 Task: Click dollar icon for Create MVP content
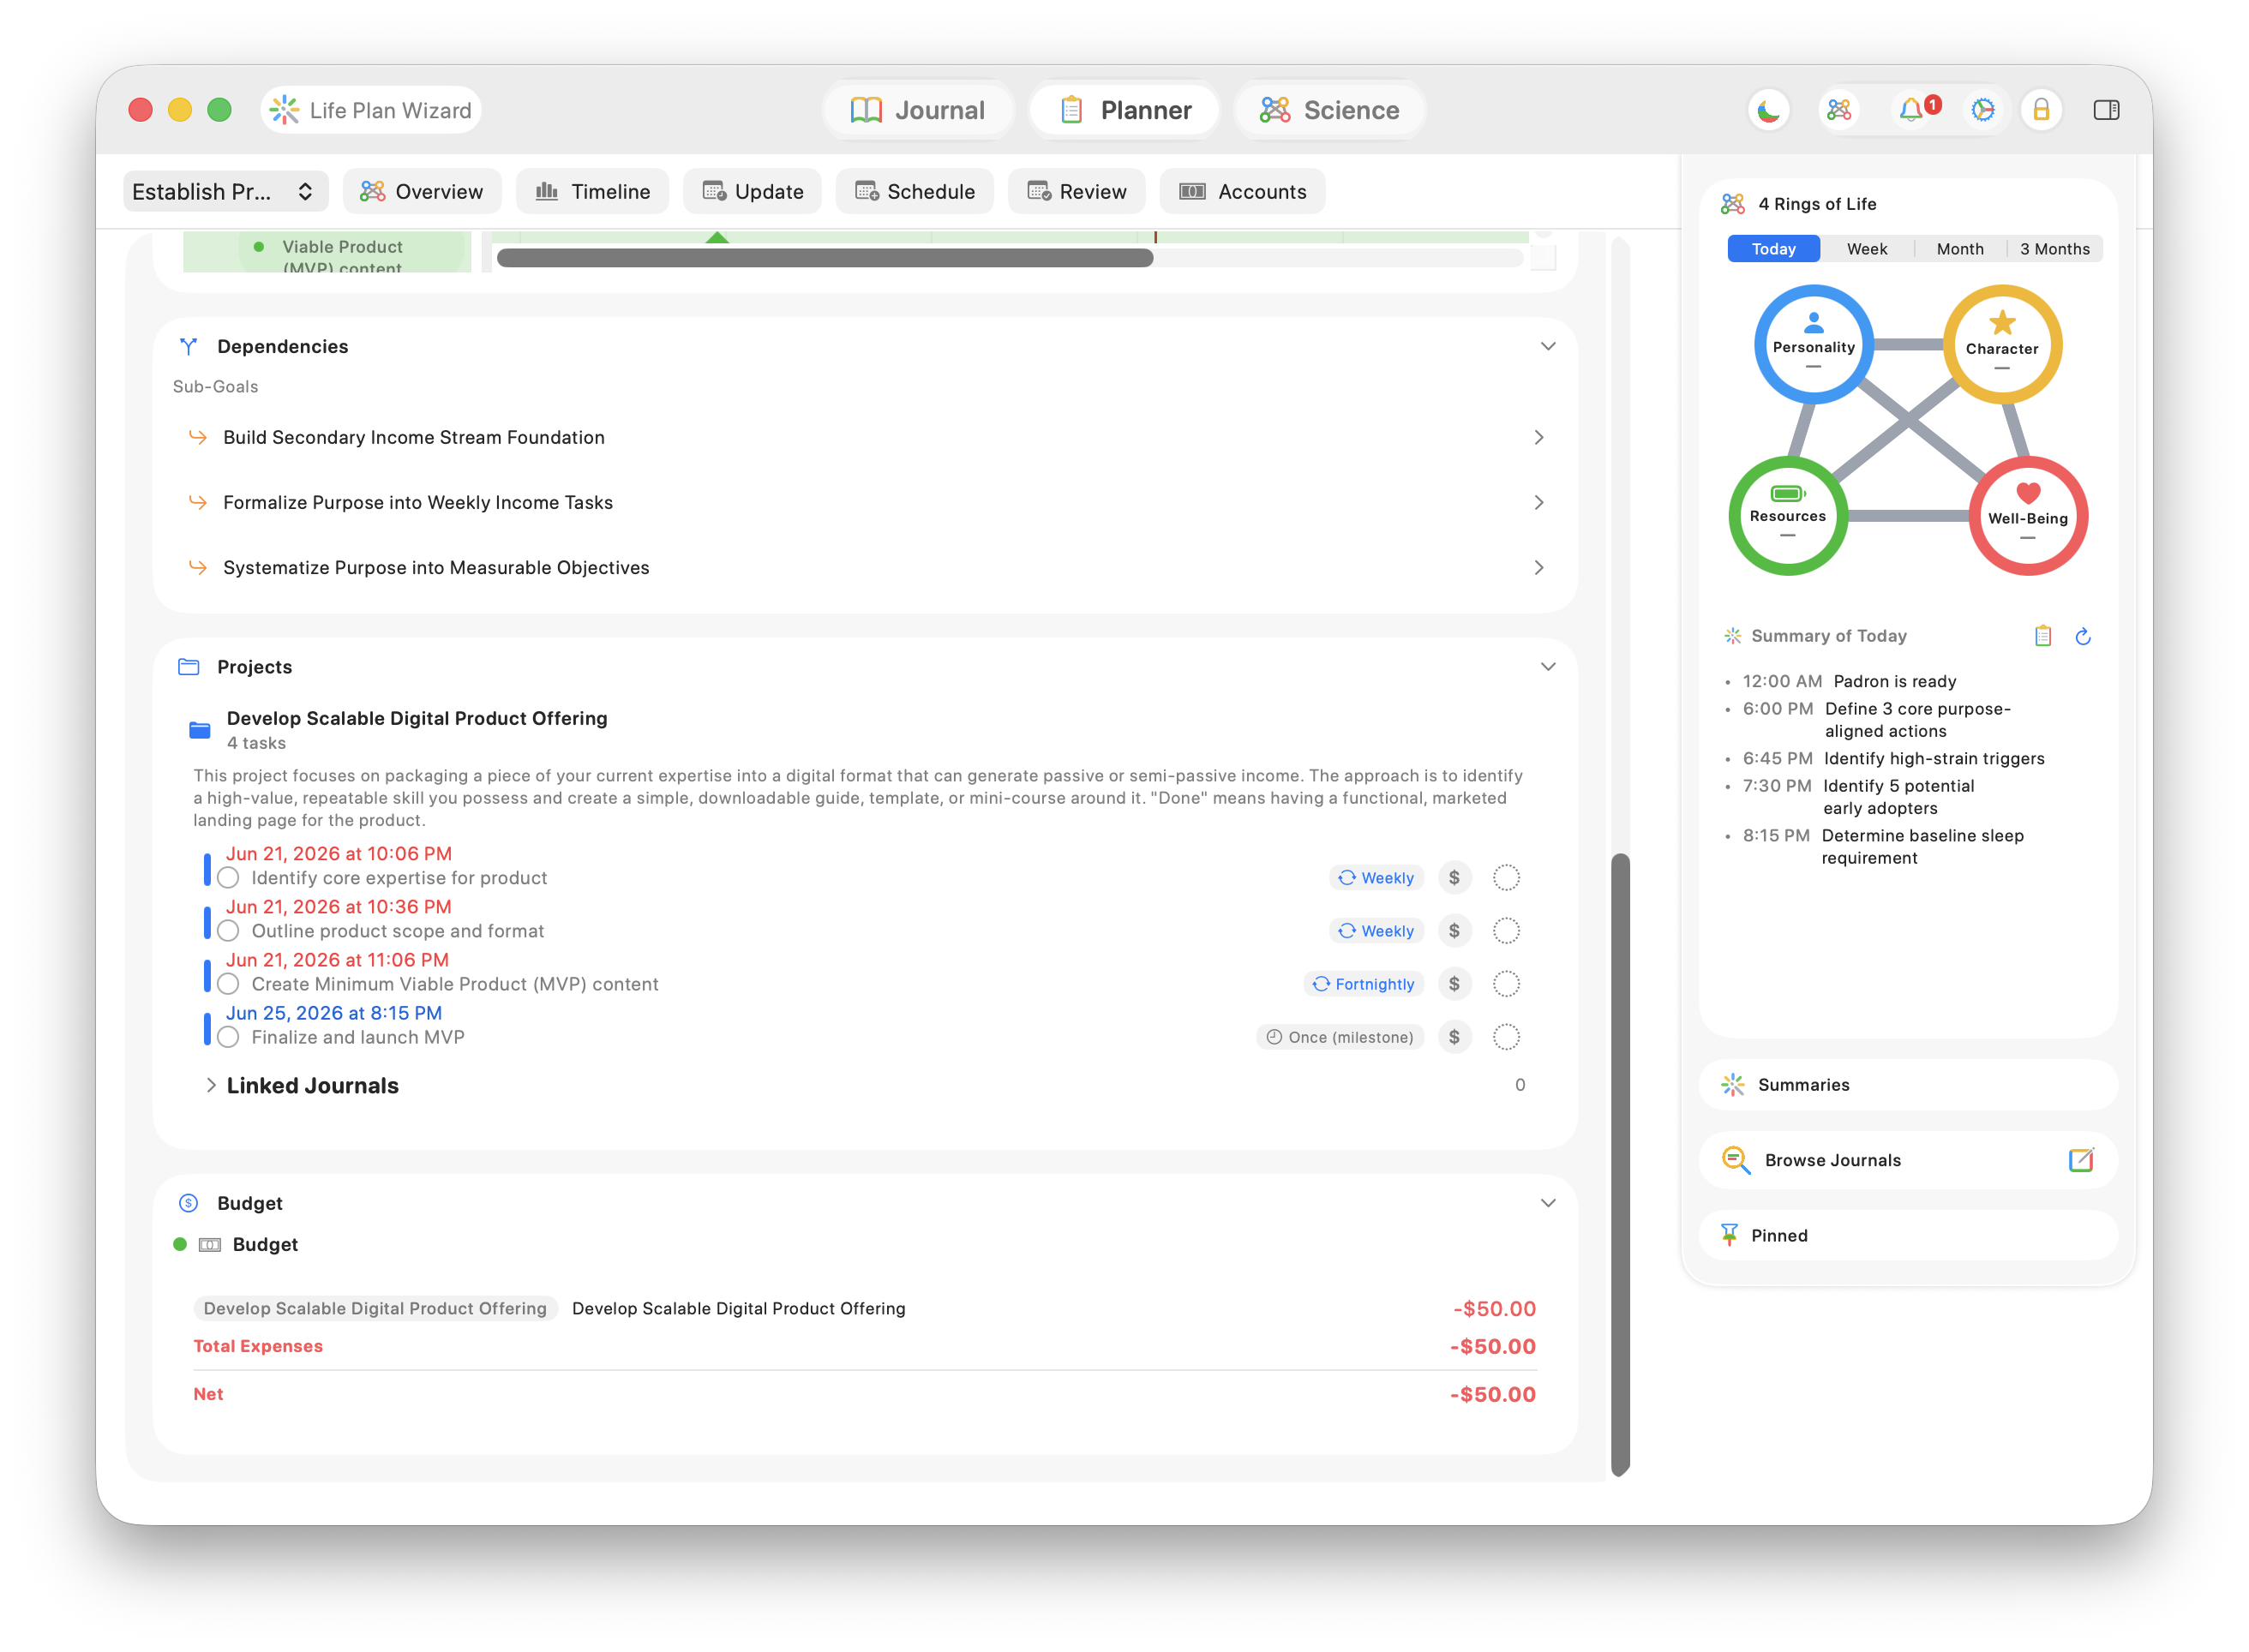click(1454, 984)
